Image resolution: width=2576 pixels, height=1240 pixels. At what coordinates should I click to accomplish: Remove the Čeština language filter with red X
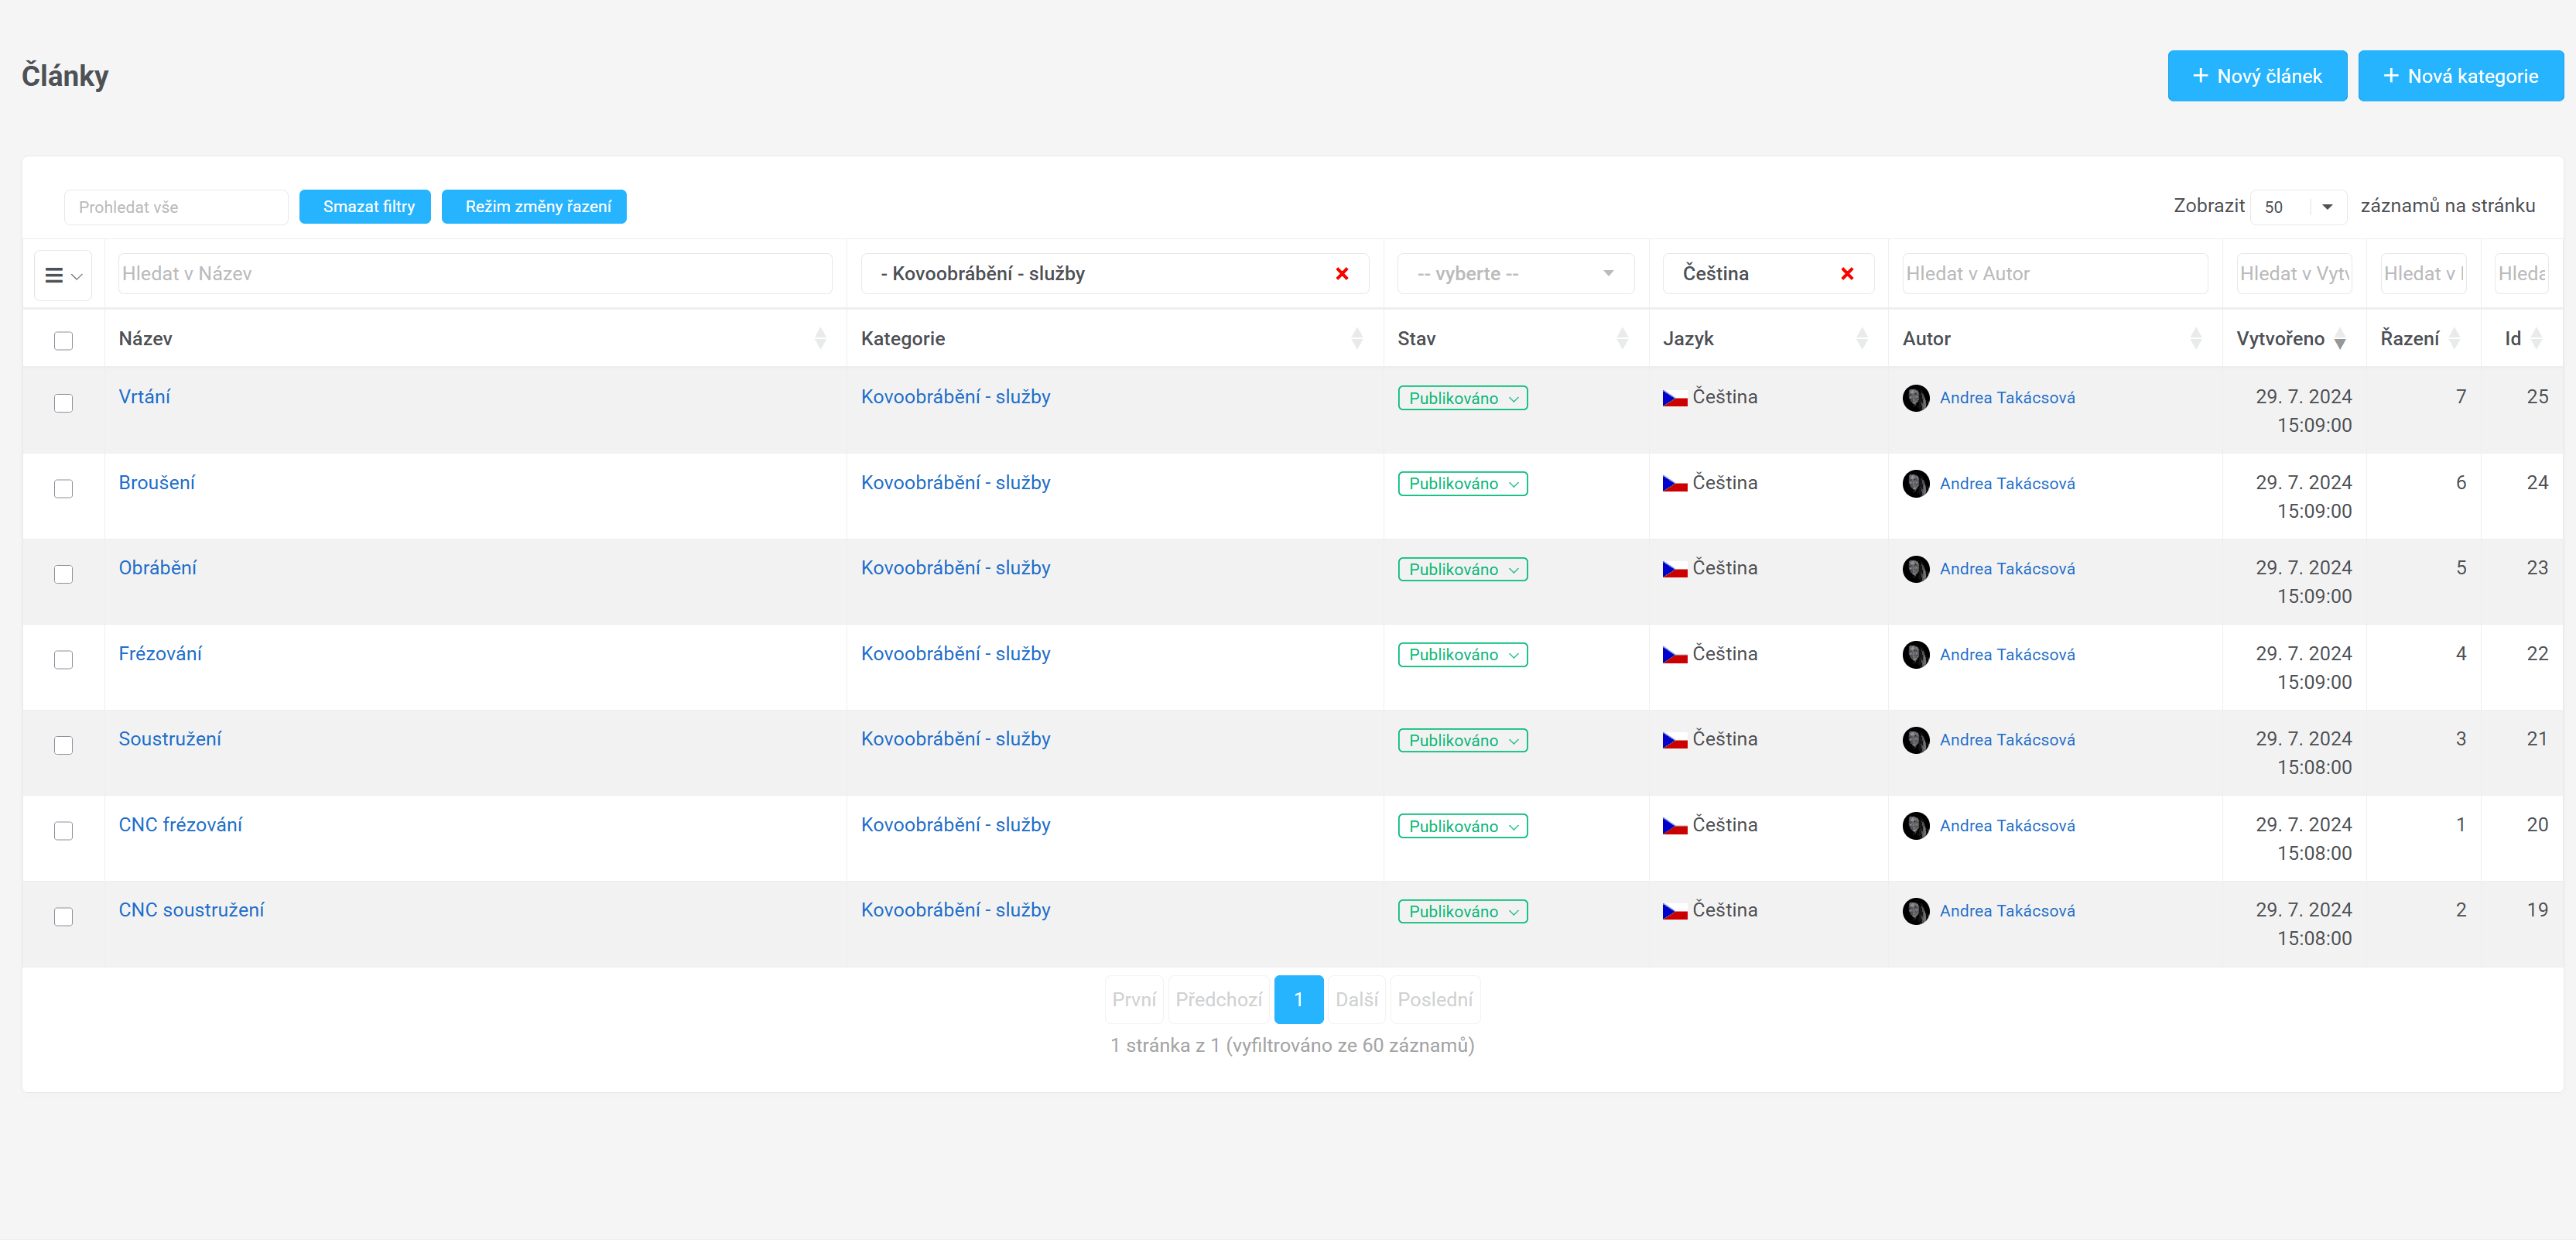tap(1847, 274)
